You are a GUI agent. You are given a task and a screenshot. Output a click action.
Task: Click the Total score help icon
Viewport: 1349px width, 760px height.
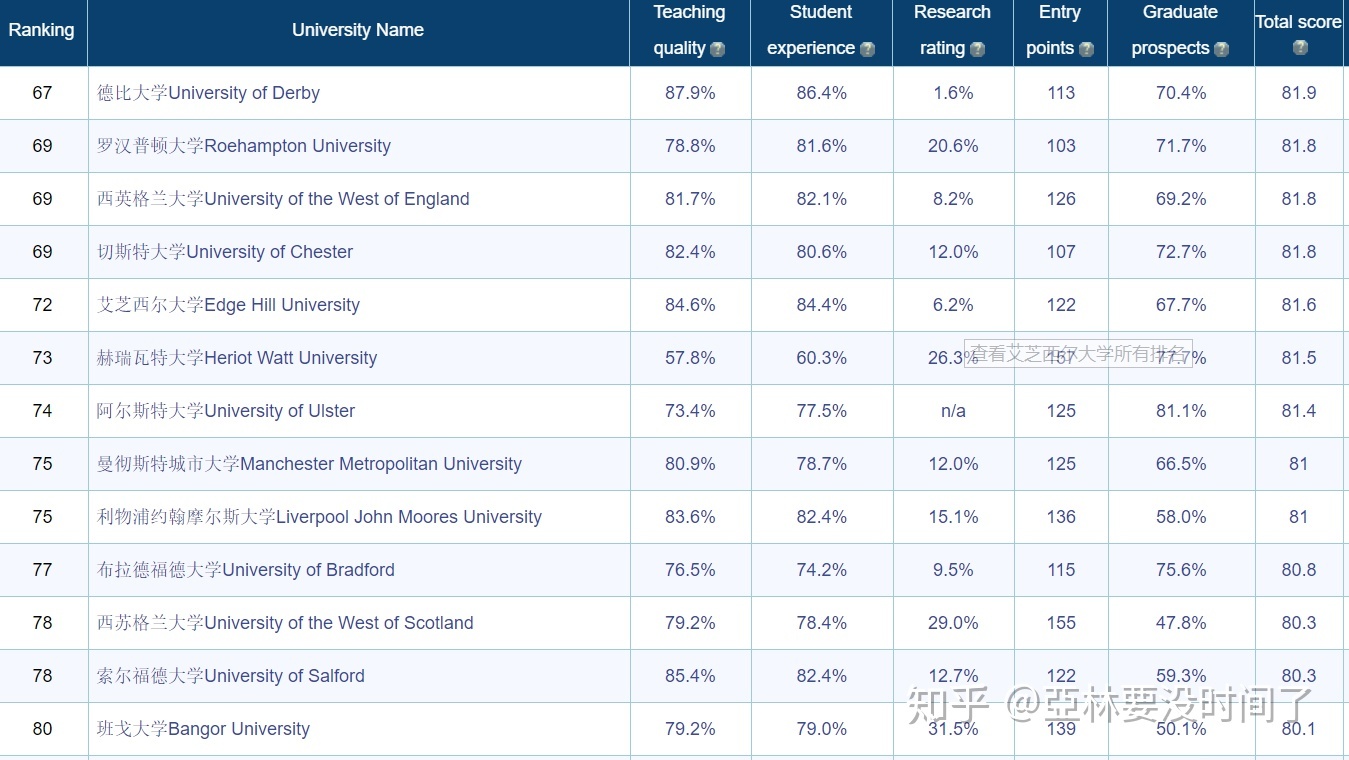(1299, 47)
